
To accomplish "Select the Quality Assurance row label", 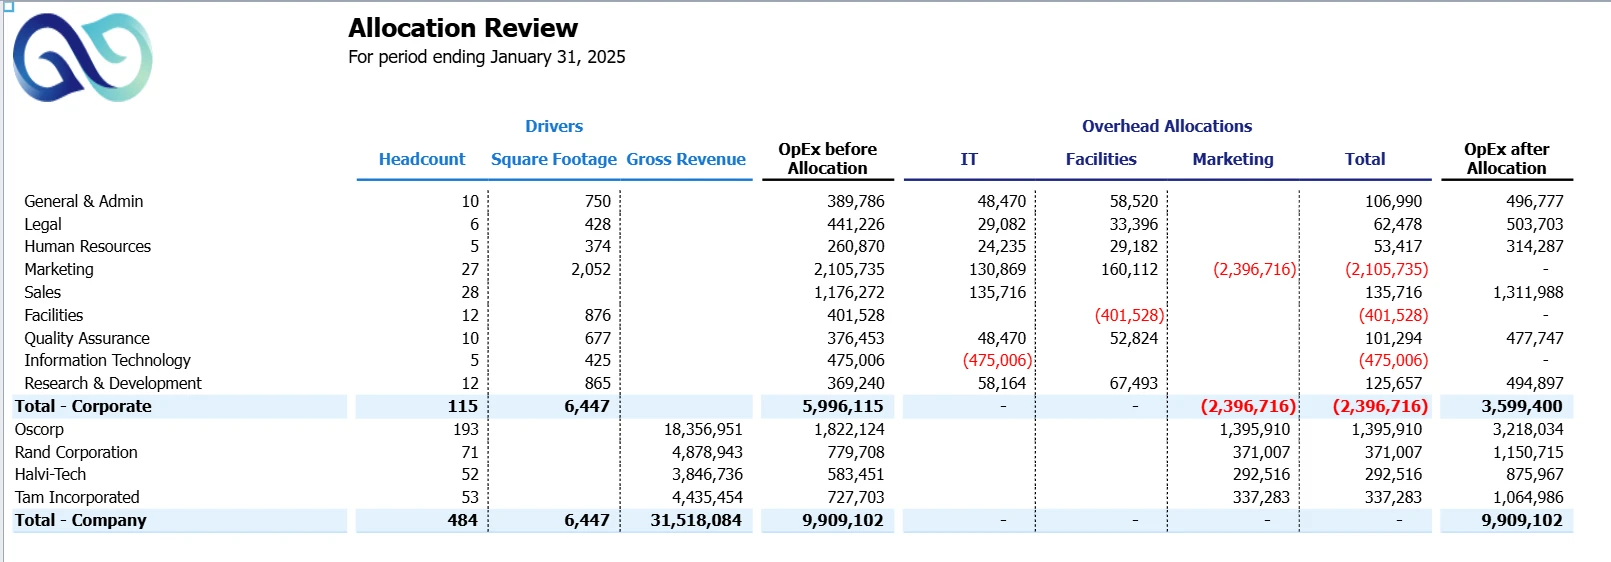I will 87,338.
